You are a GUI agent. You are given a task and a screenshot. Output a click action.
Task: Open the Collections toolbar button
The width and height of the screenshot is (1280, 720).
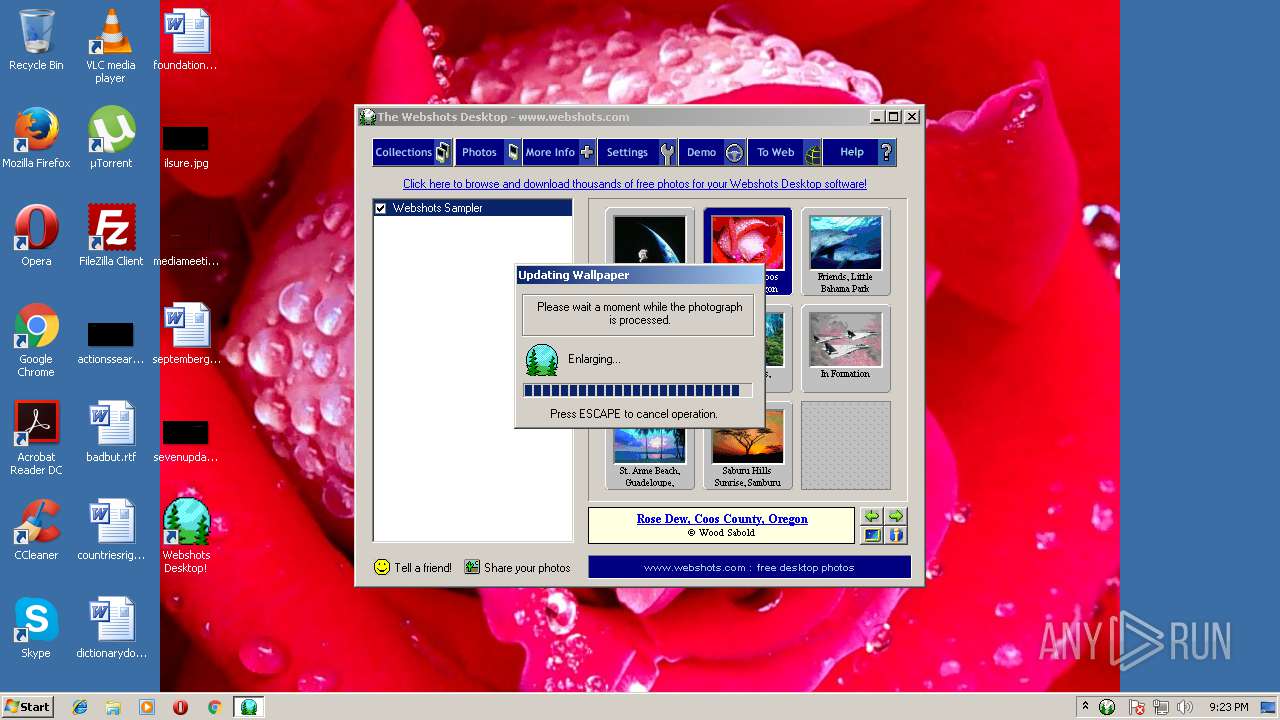click(413, 152)
